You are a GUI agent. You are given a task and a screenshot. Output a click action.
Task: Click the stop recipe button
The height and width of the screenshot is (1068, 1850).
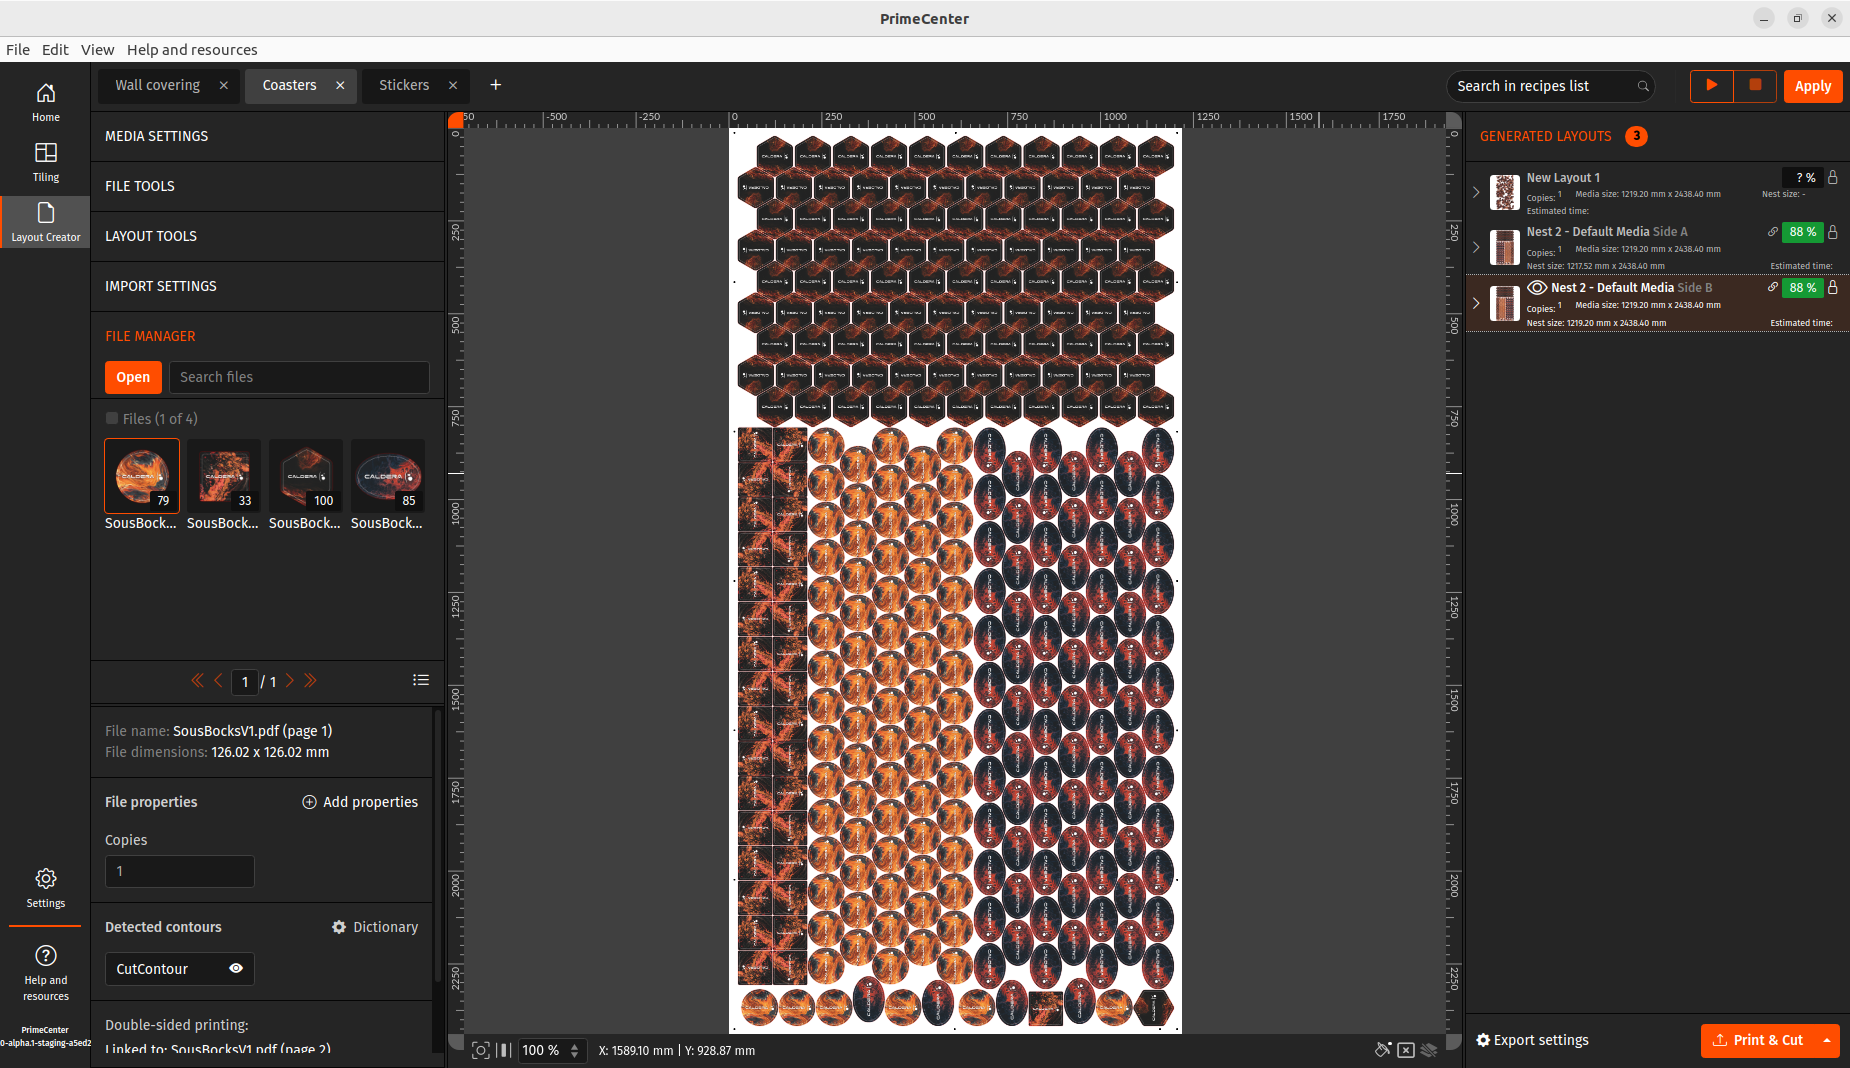coord(1755,86)
